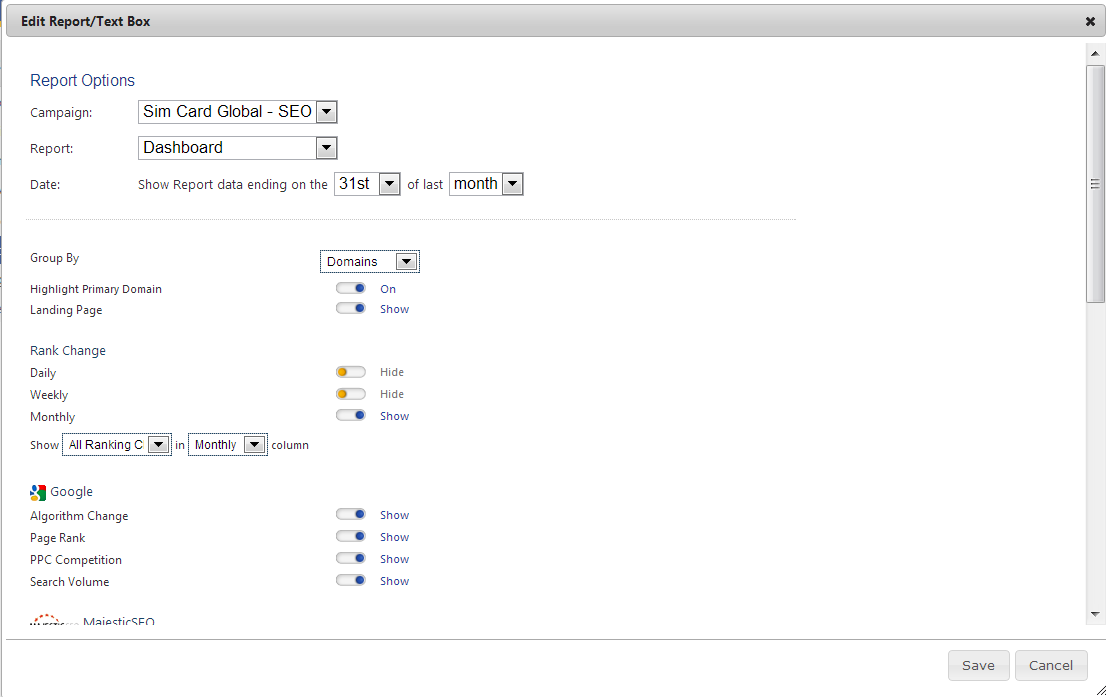The image size is (1106, 697).
Task: Click the Google logo icon
Action: click(38, 492)
